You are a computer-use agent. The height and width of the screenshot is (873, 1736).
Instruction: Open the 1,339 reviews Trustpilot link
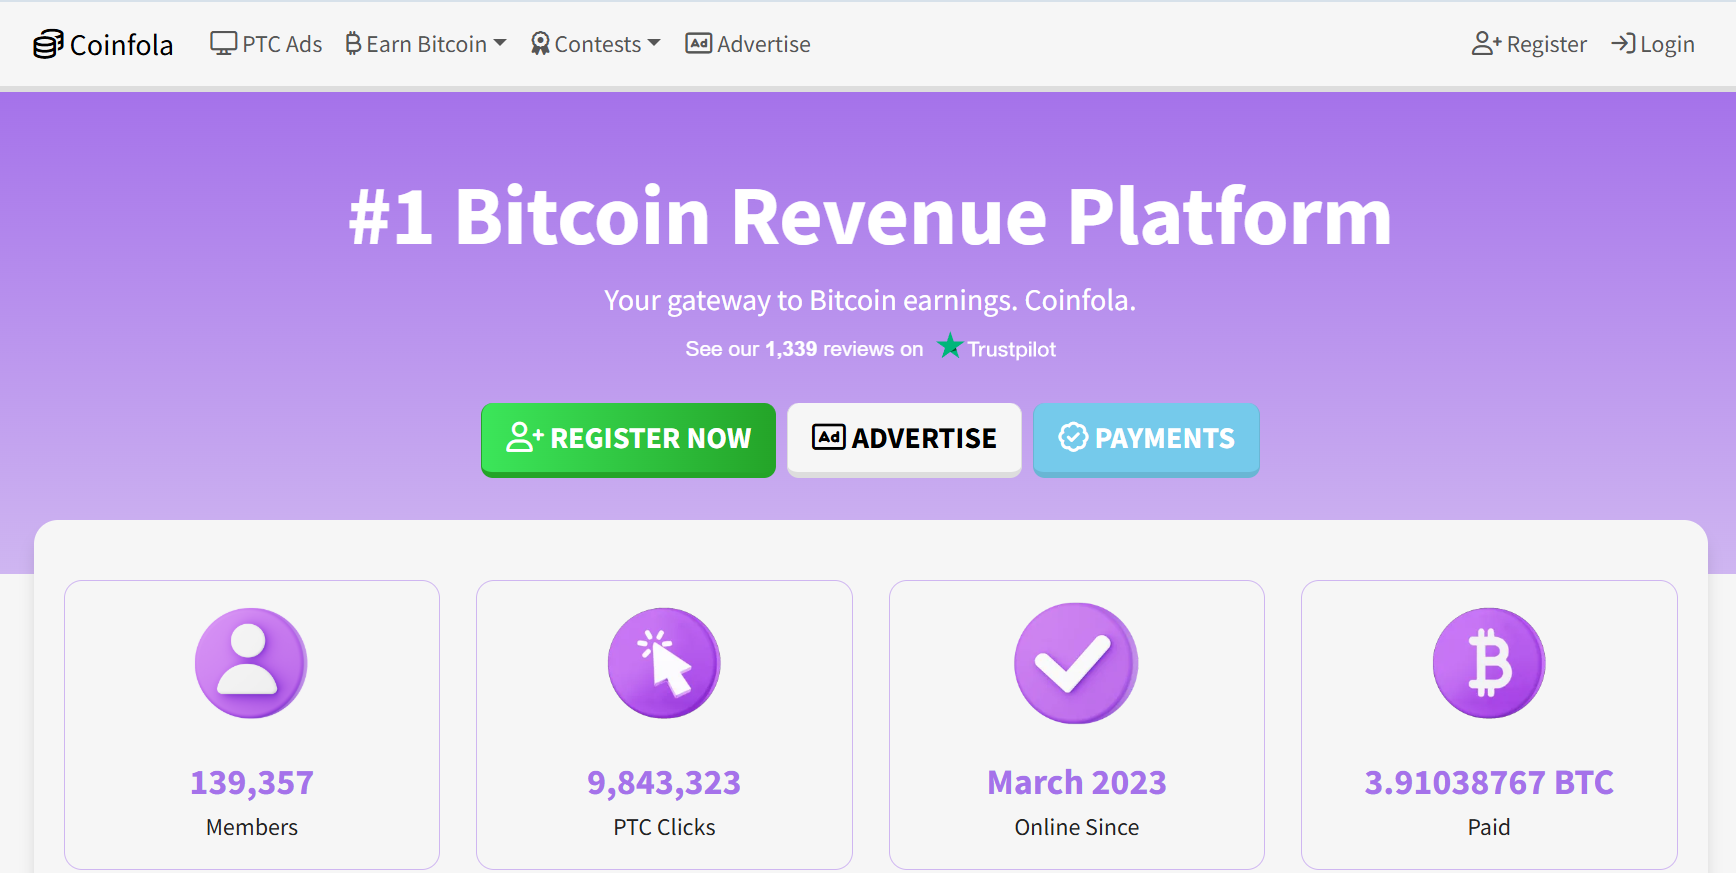point(870,348)
